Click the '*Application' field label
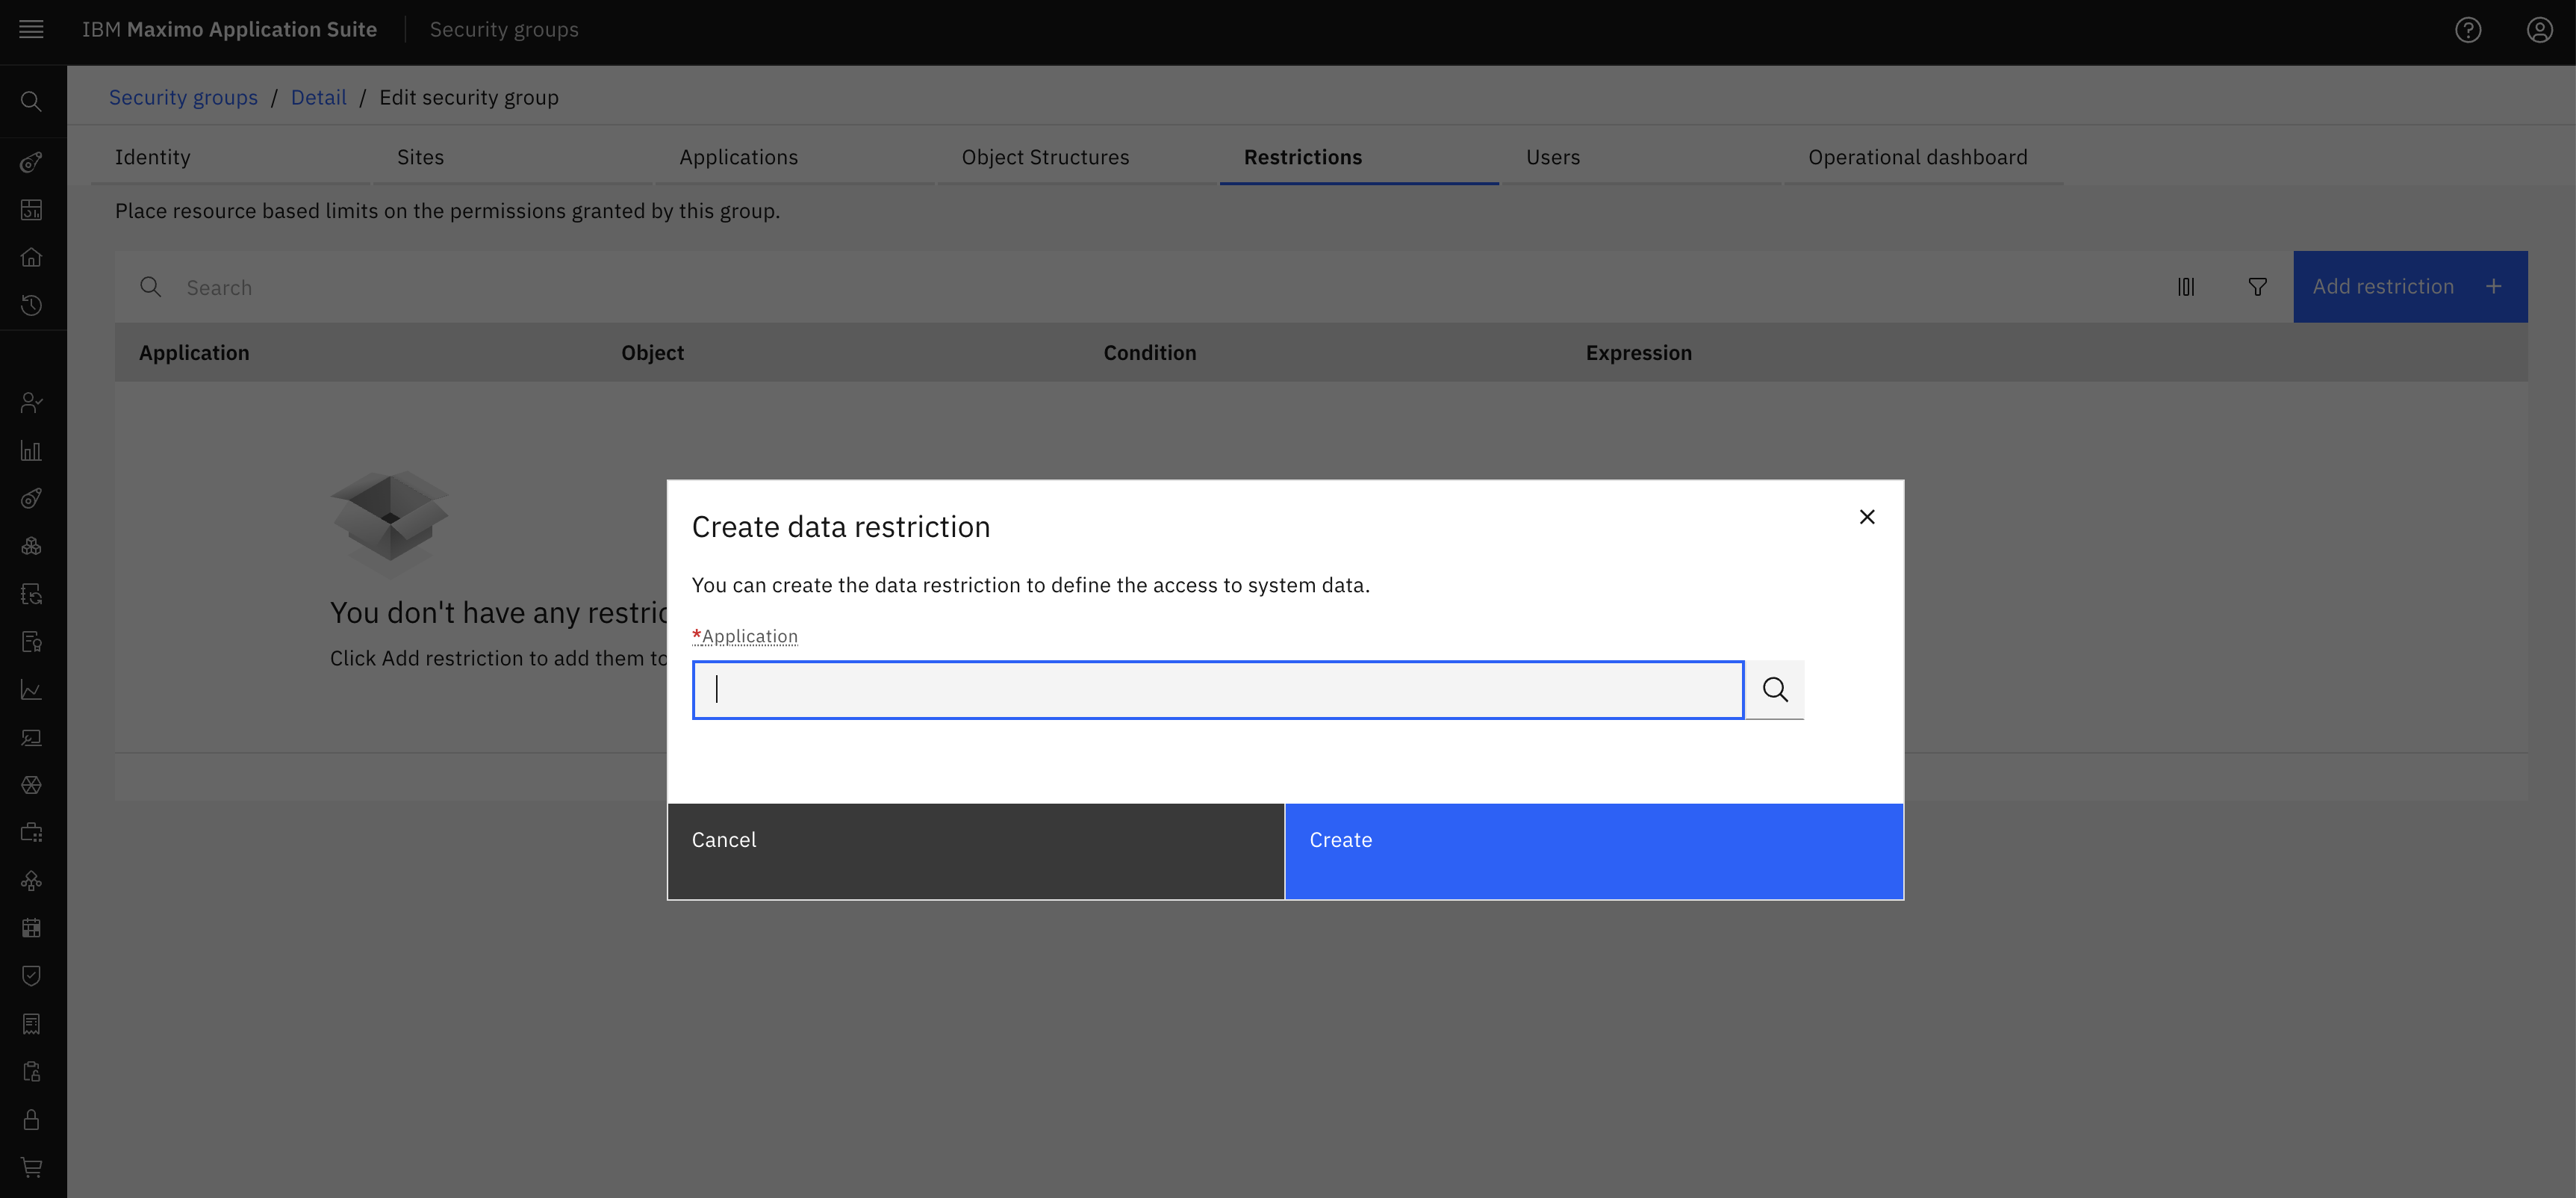Viewport: 2576px width, 1198px height. click(745, 636)
